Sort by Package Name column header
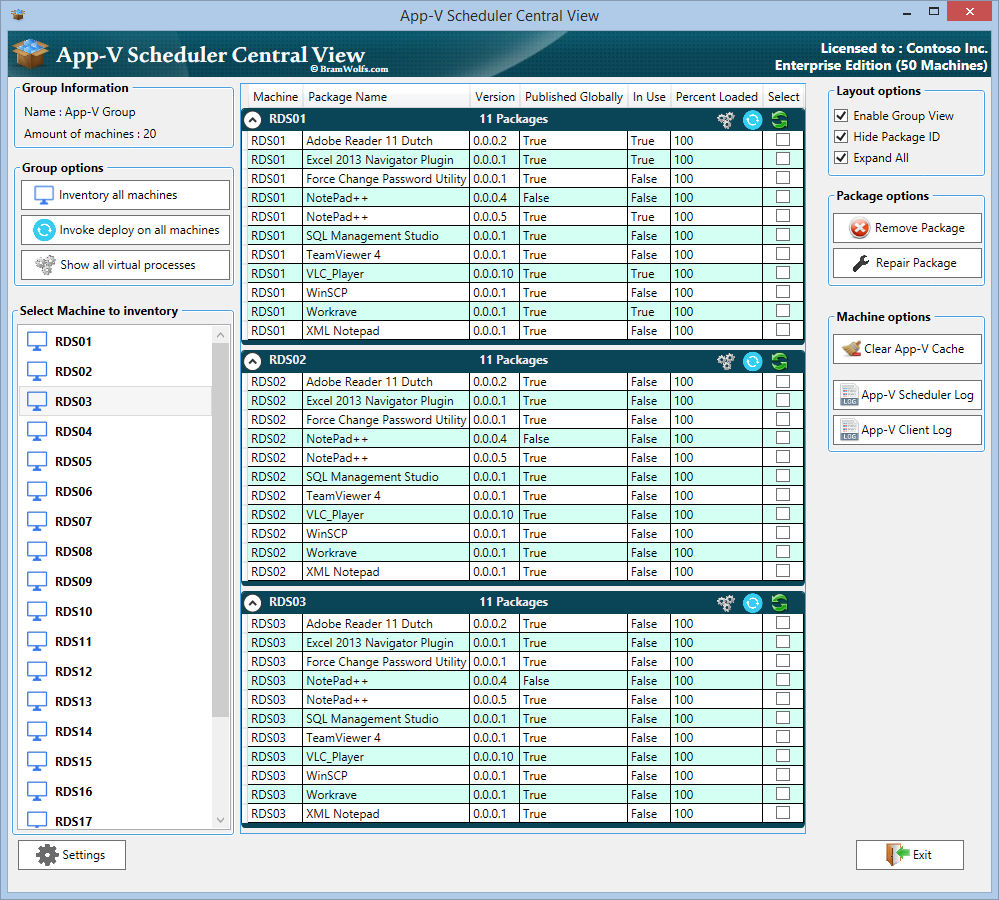Screen dimensions: 999x900 (347, 97)
